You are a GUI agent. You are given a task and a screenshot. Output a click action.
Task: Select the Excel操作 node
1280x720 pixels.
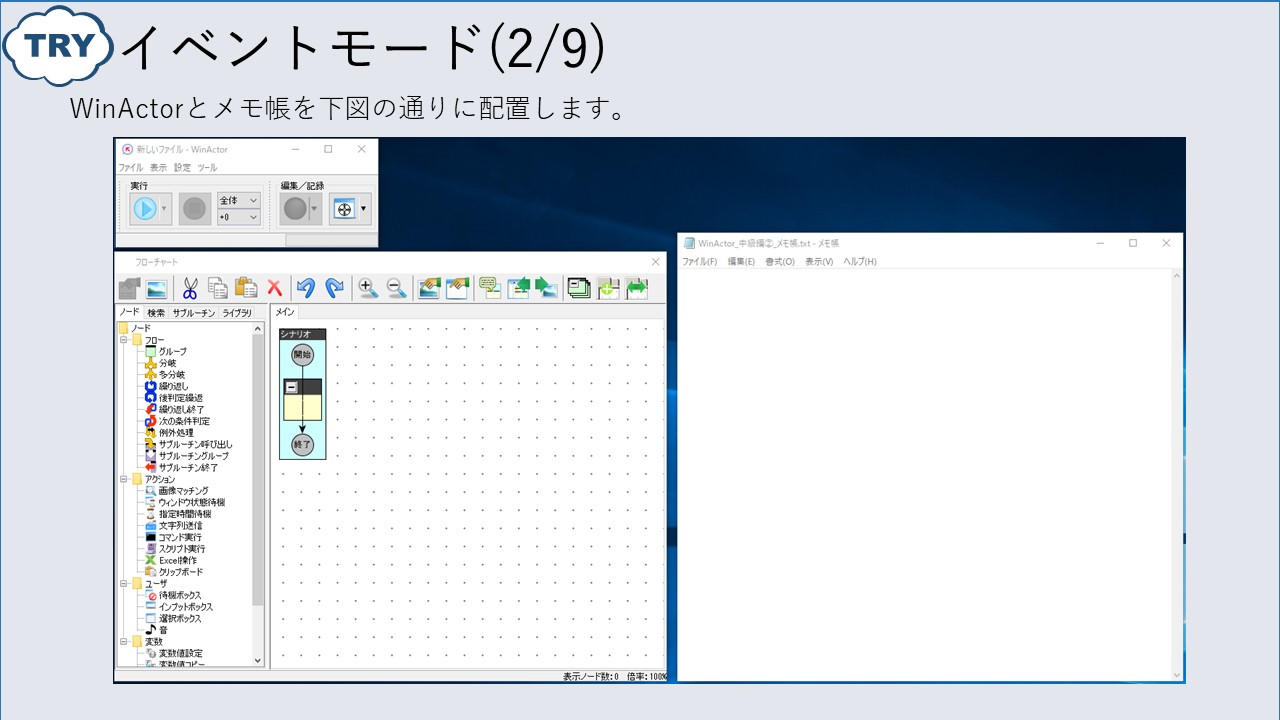(x=178, y=560)
